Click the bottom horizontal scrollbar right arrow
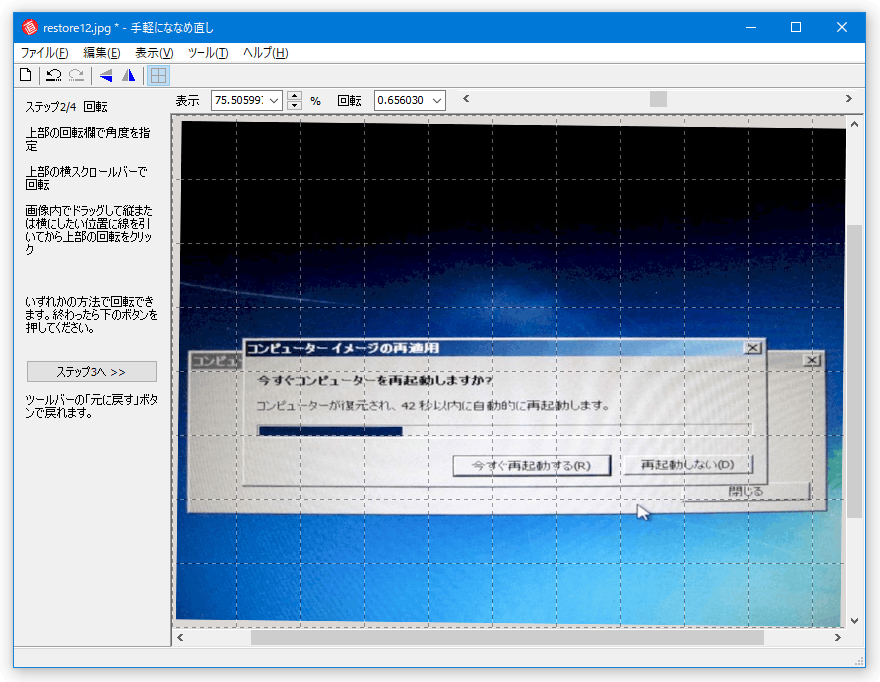Viewport: 880px width, 682px height. pyautogui.click(x=837, y=637)
